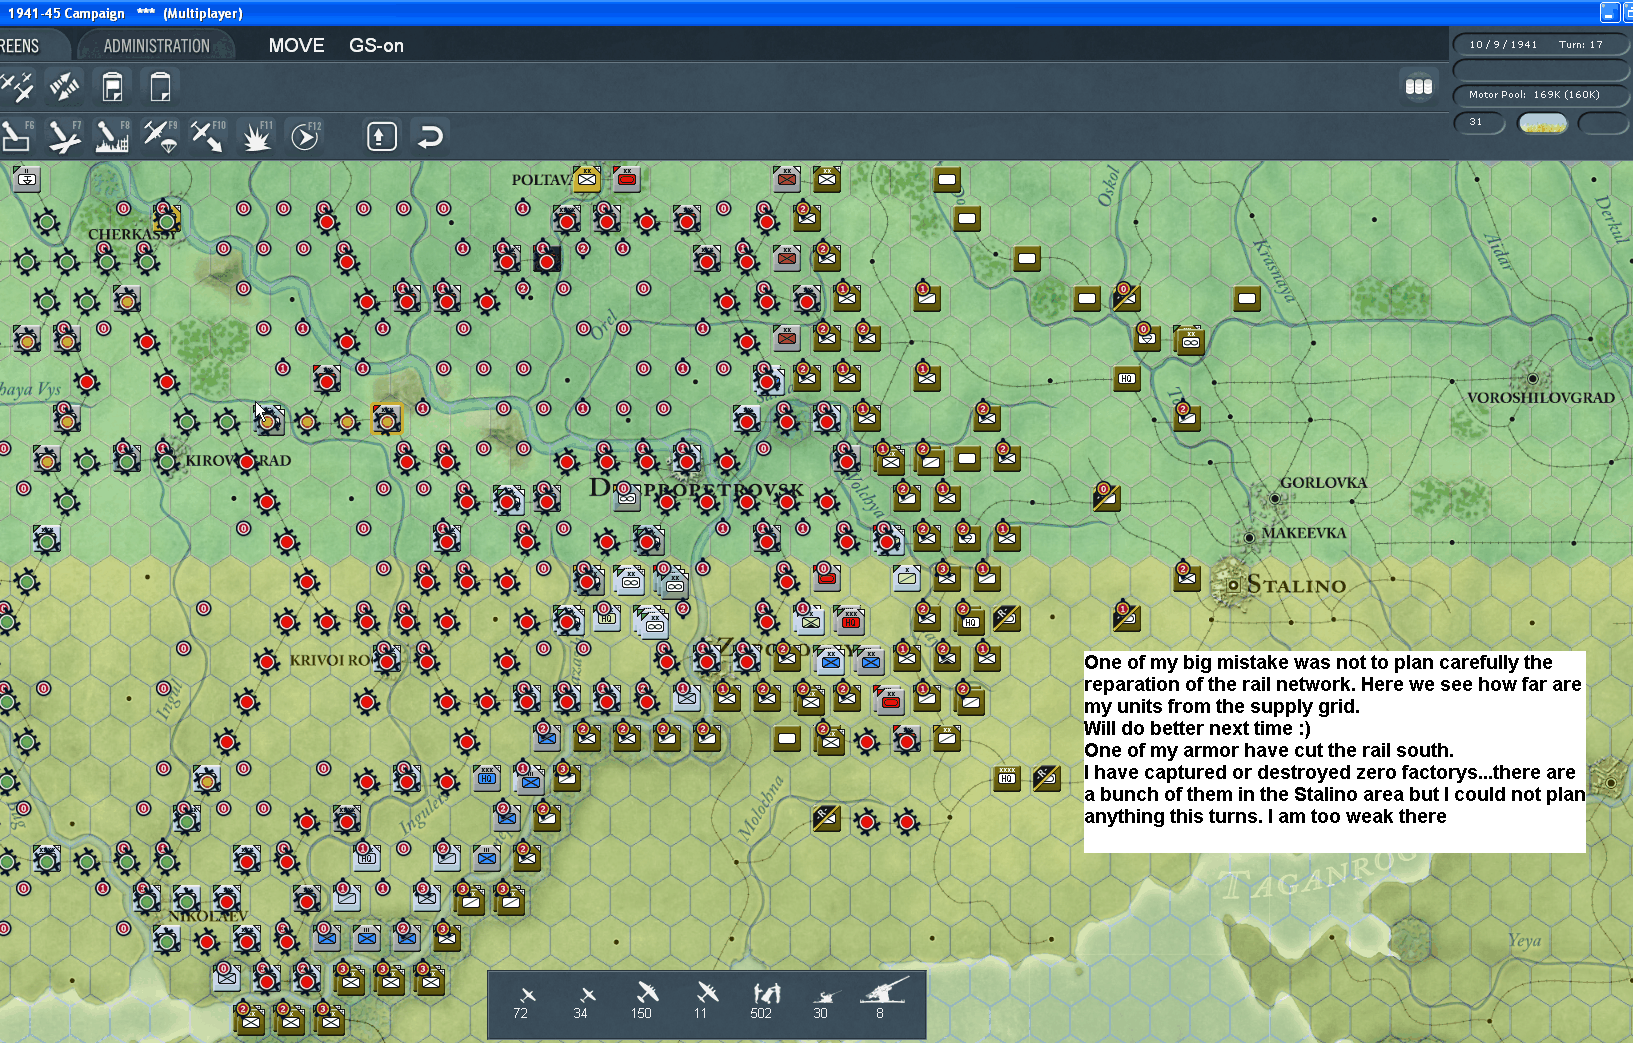The image size is (1633, 1043).
Task: Click the F11 explosion attack icon
Action: (x=257, y=135)
